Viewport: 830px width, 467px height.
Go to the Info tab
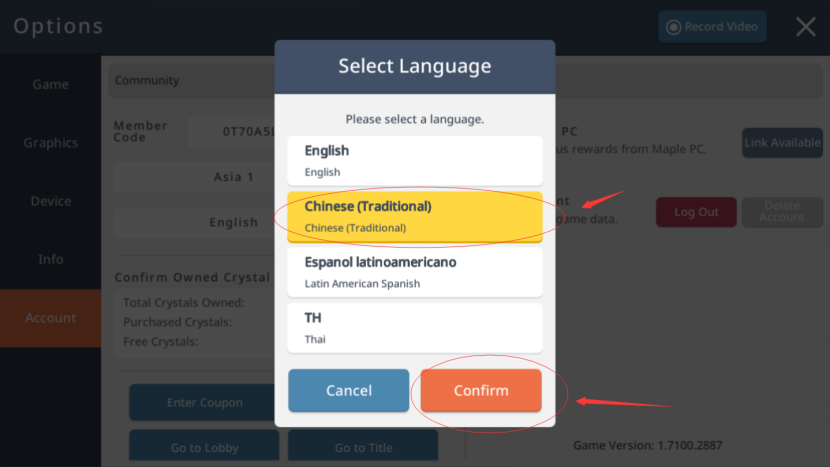(50, 259)
